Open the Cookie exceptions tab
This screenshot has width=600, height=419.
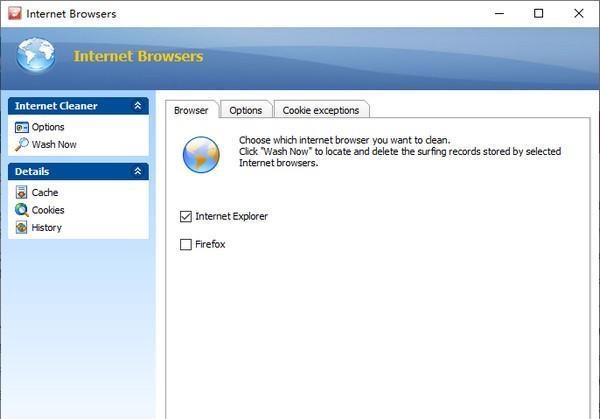coord(321,110)
